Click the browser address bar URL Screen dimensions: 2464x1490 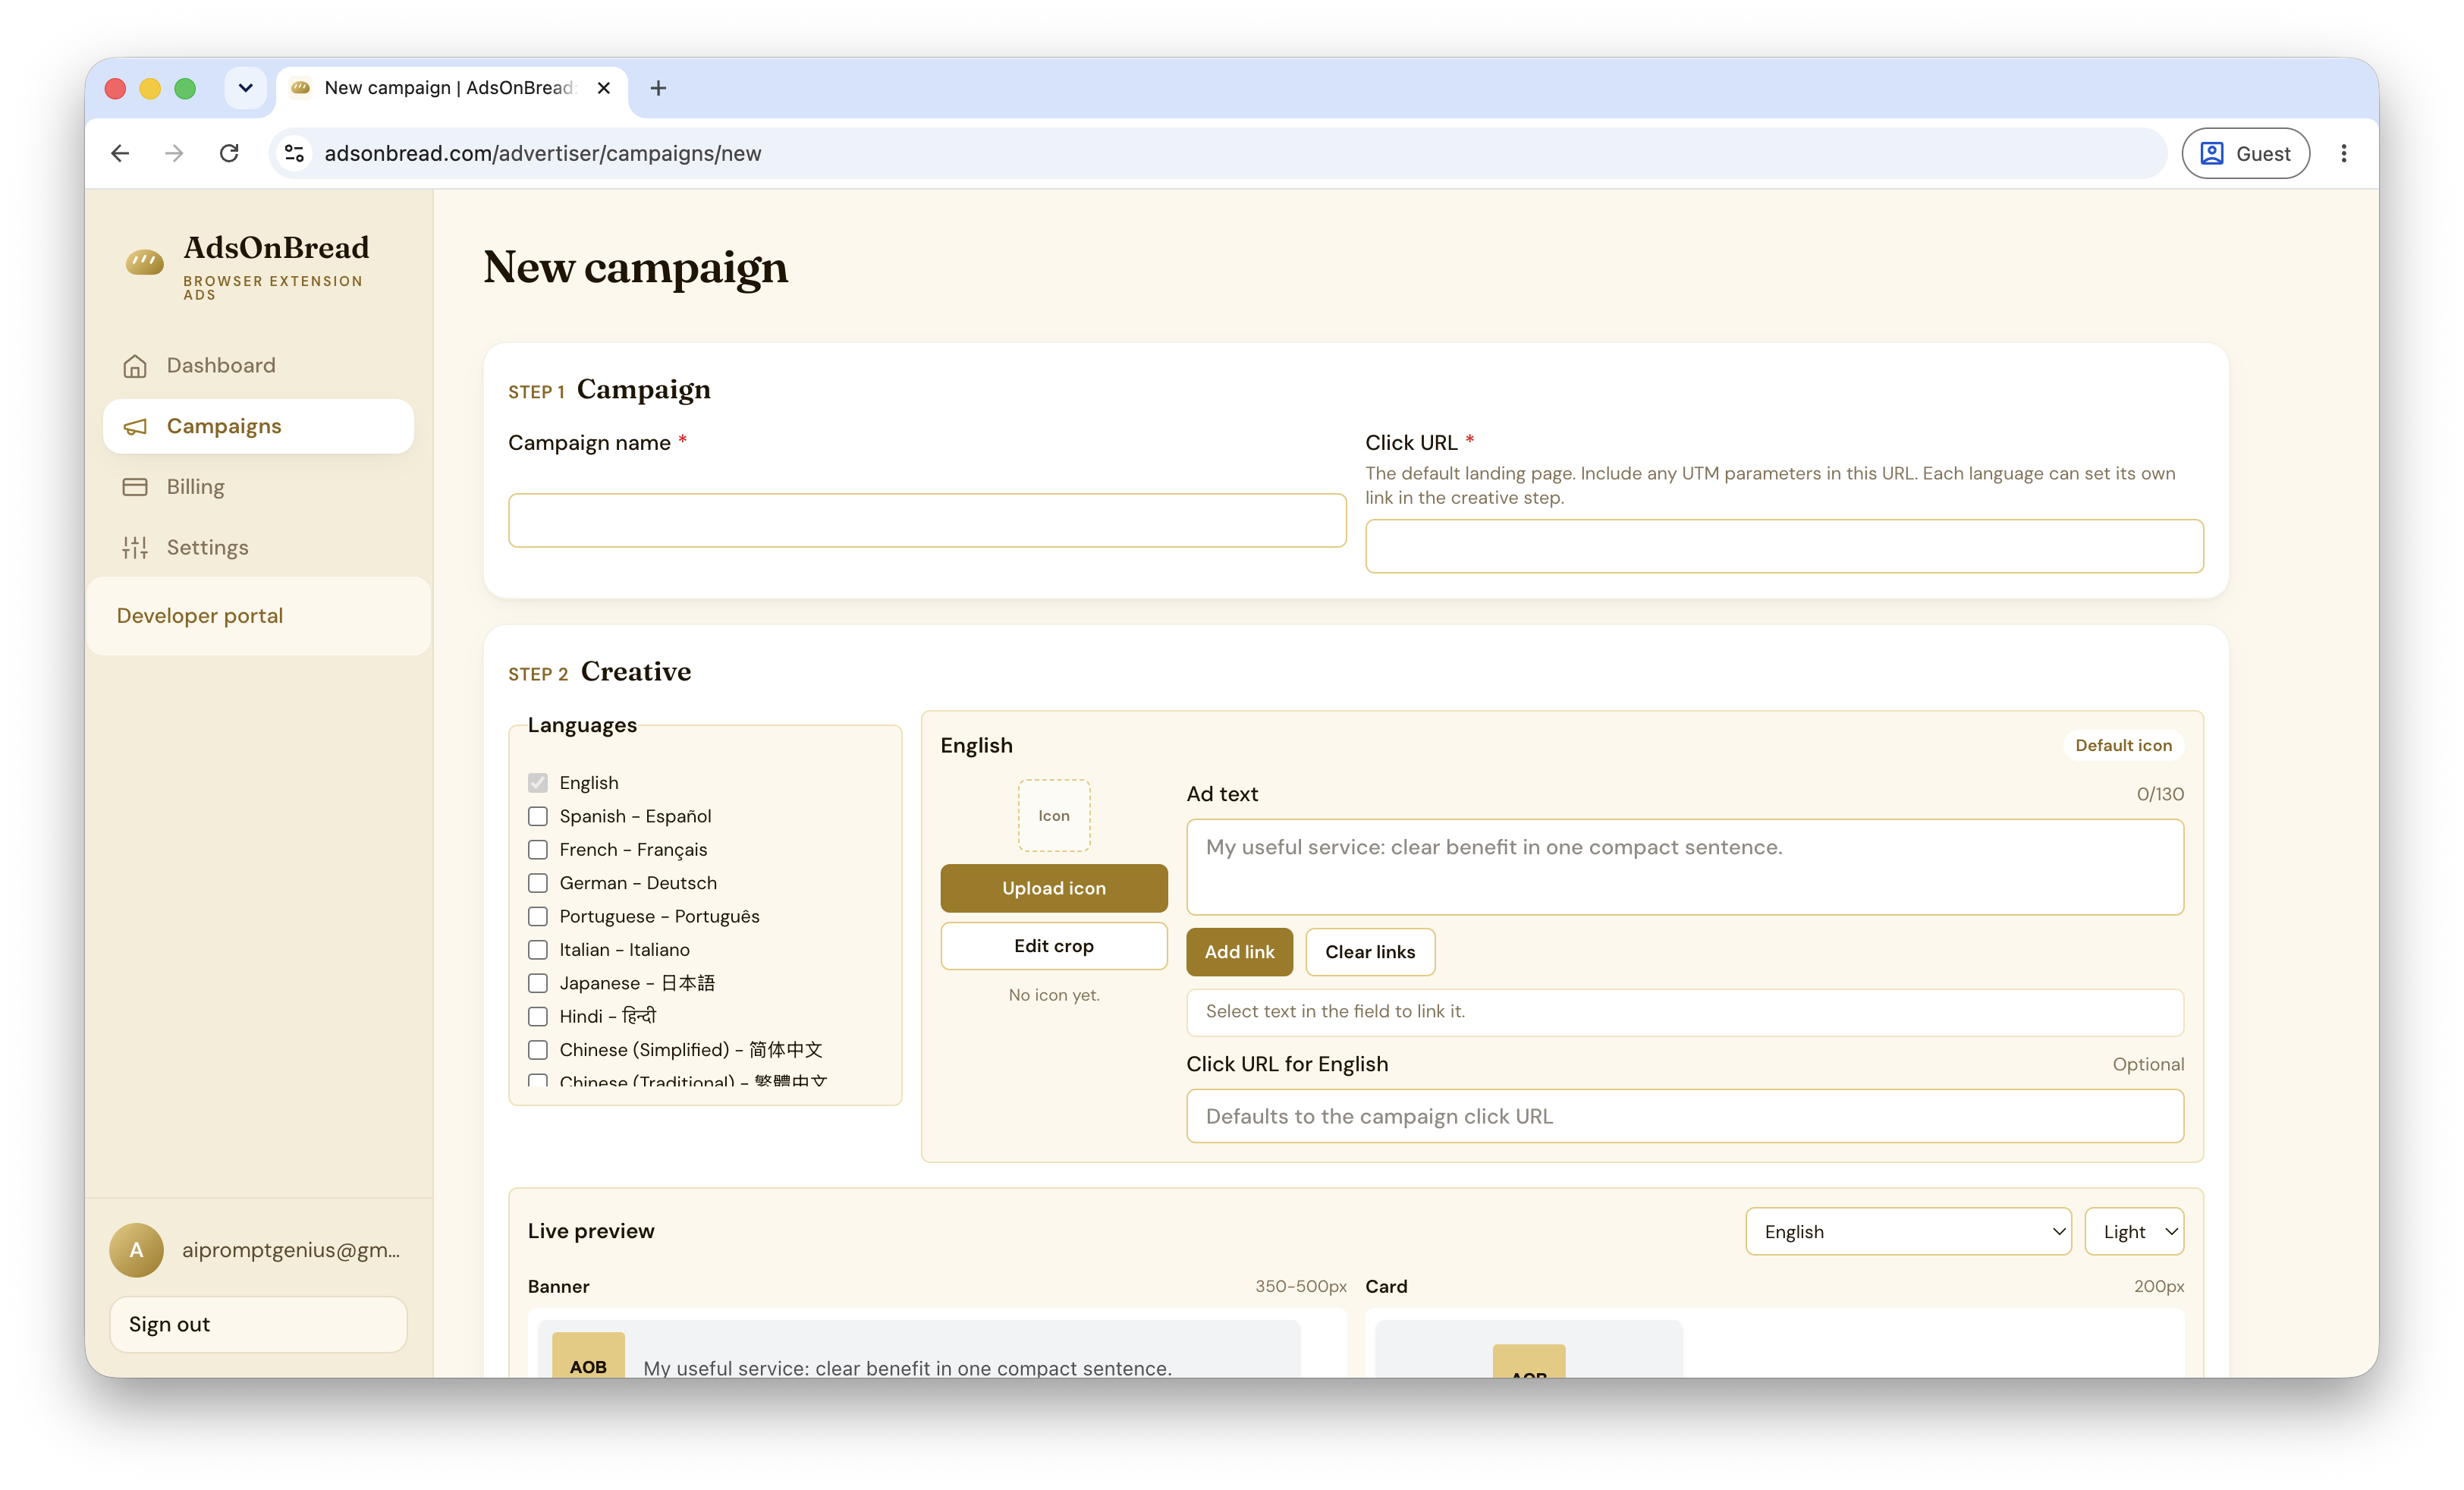coord(543,153)
